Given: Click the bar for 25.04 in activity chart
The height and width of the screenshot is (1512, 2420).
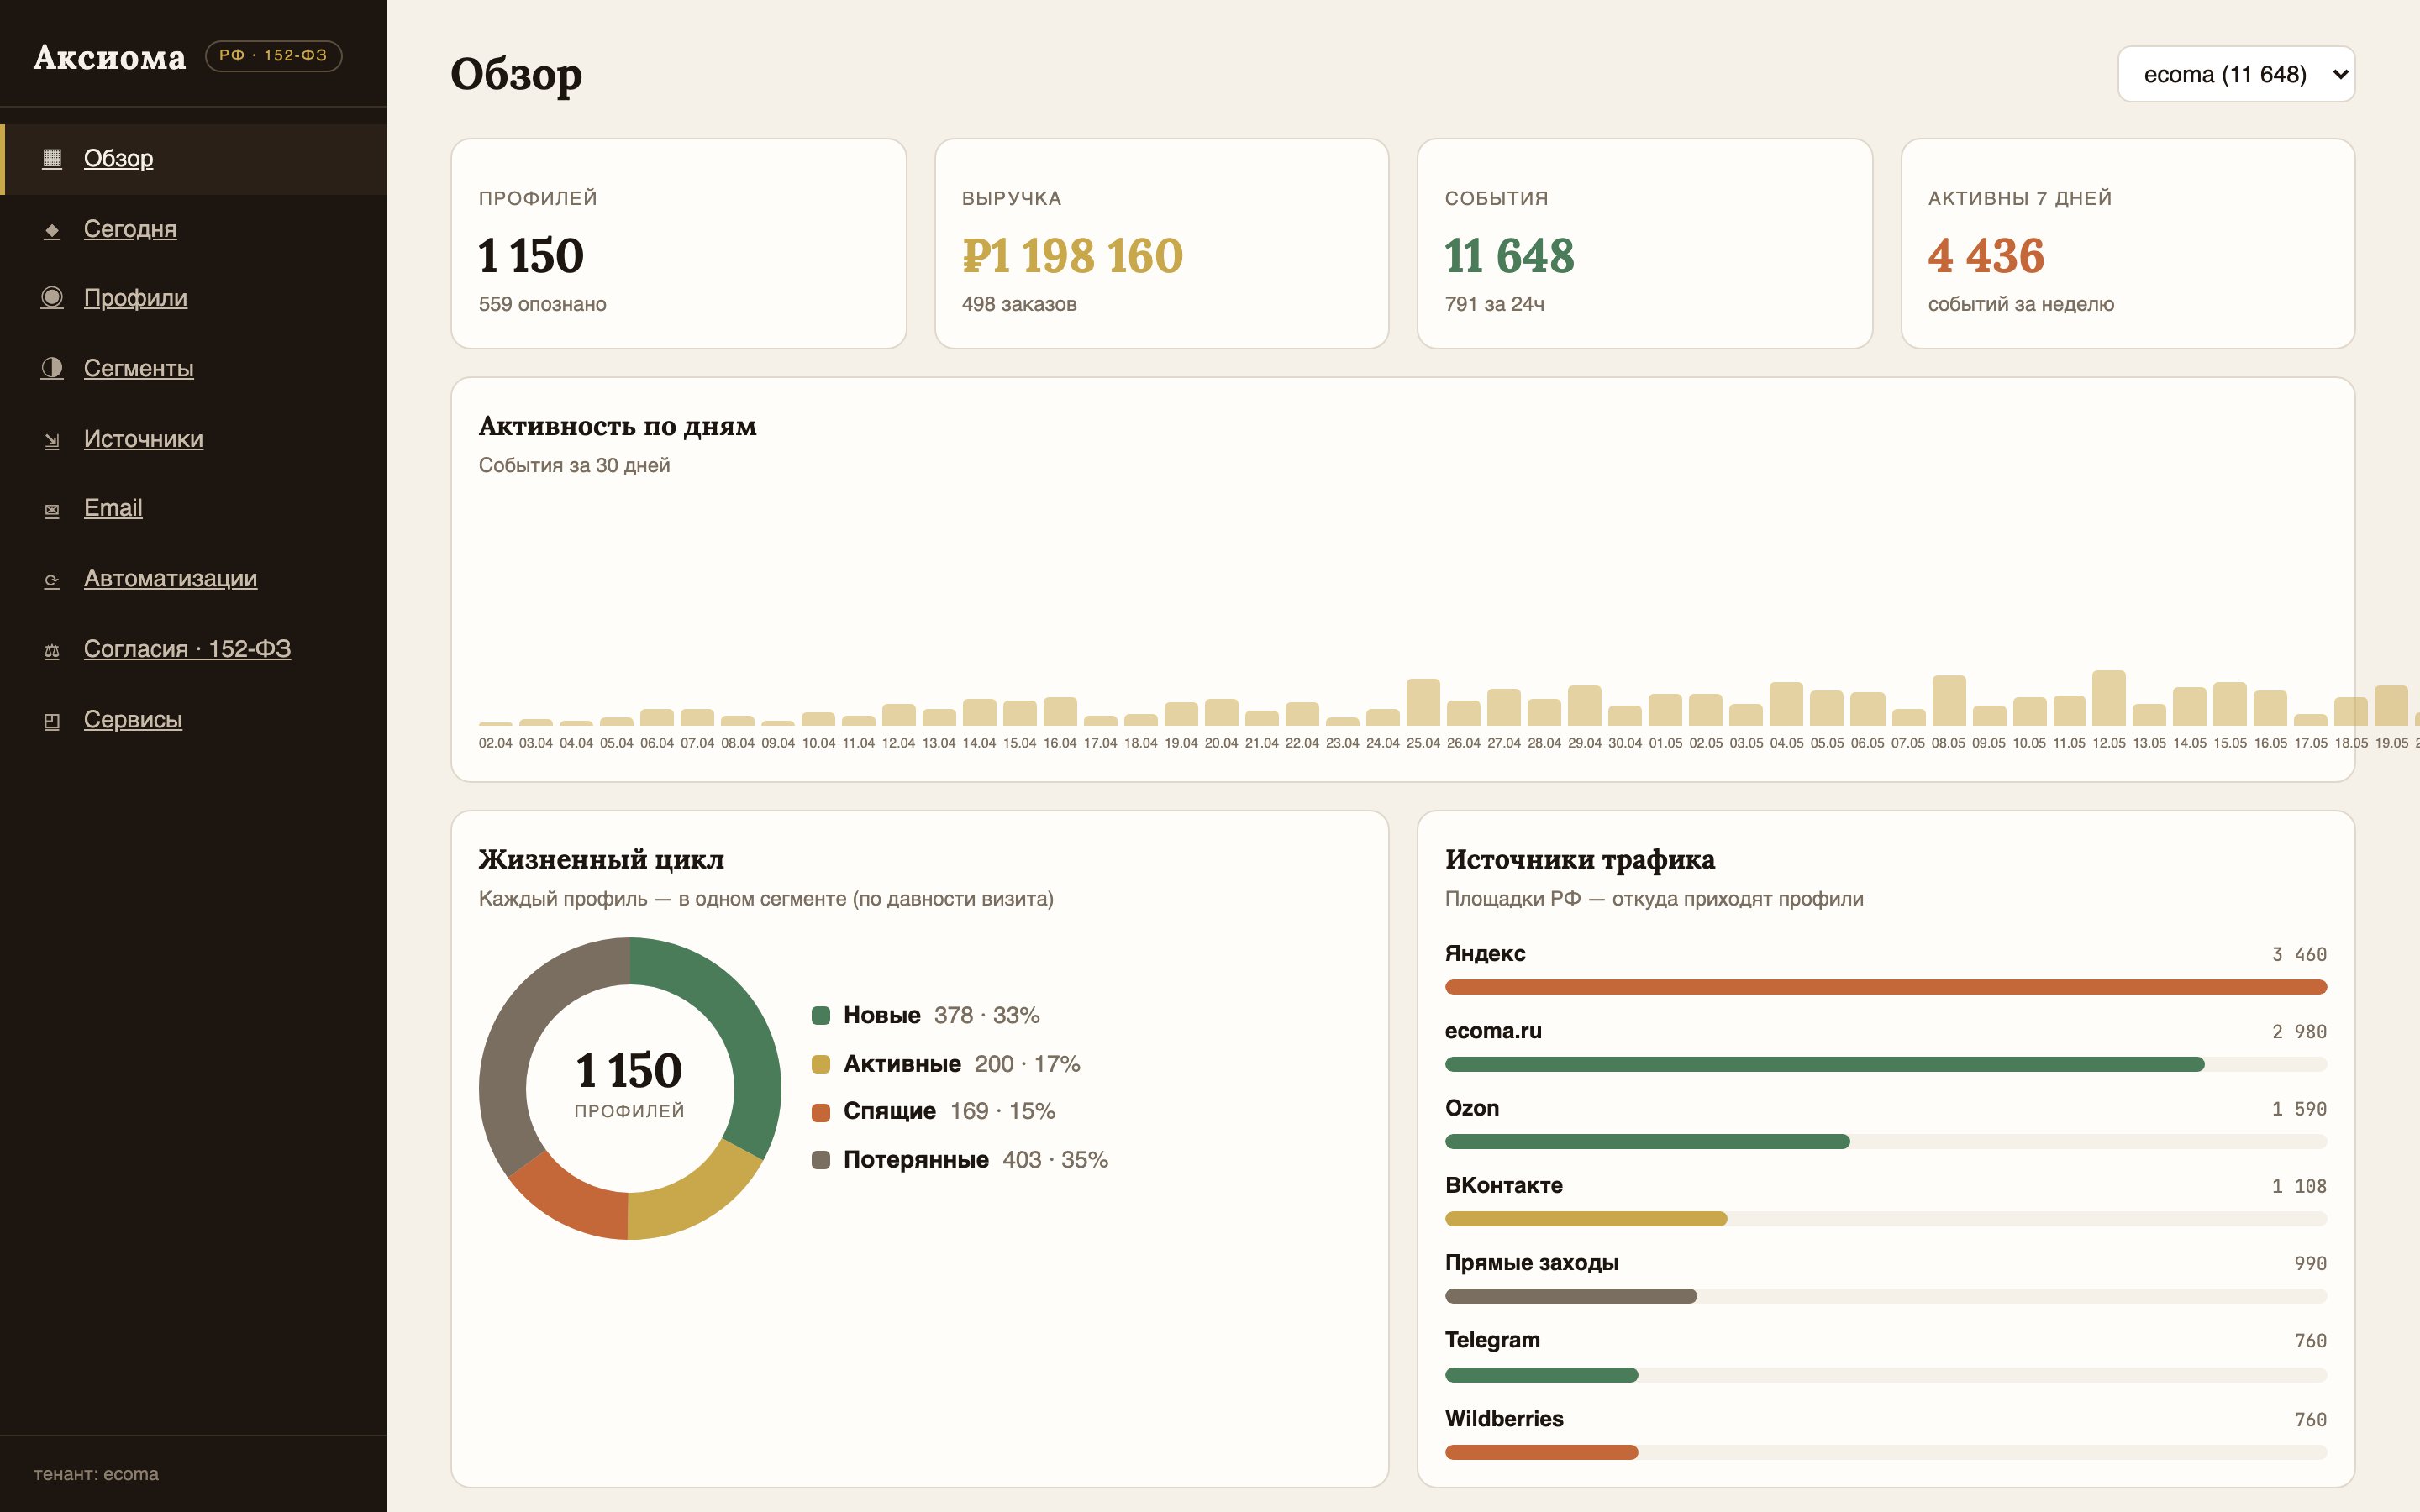Looking at the screenshot, I should point(1423,702).
